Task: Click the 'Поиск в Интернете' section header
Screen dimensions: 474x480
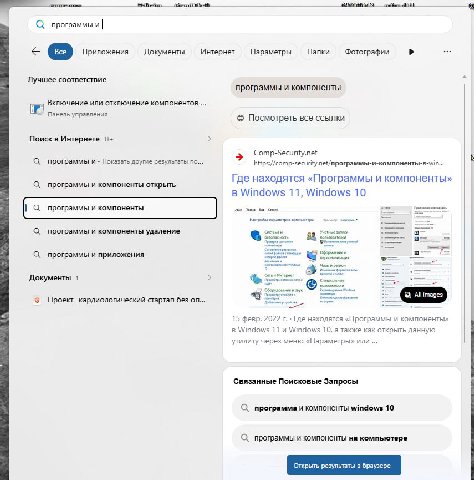Action: point(64,139)
